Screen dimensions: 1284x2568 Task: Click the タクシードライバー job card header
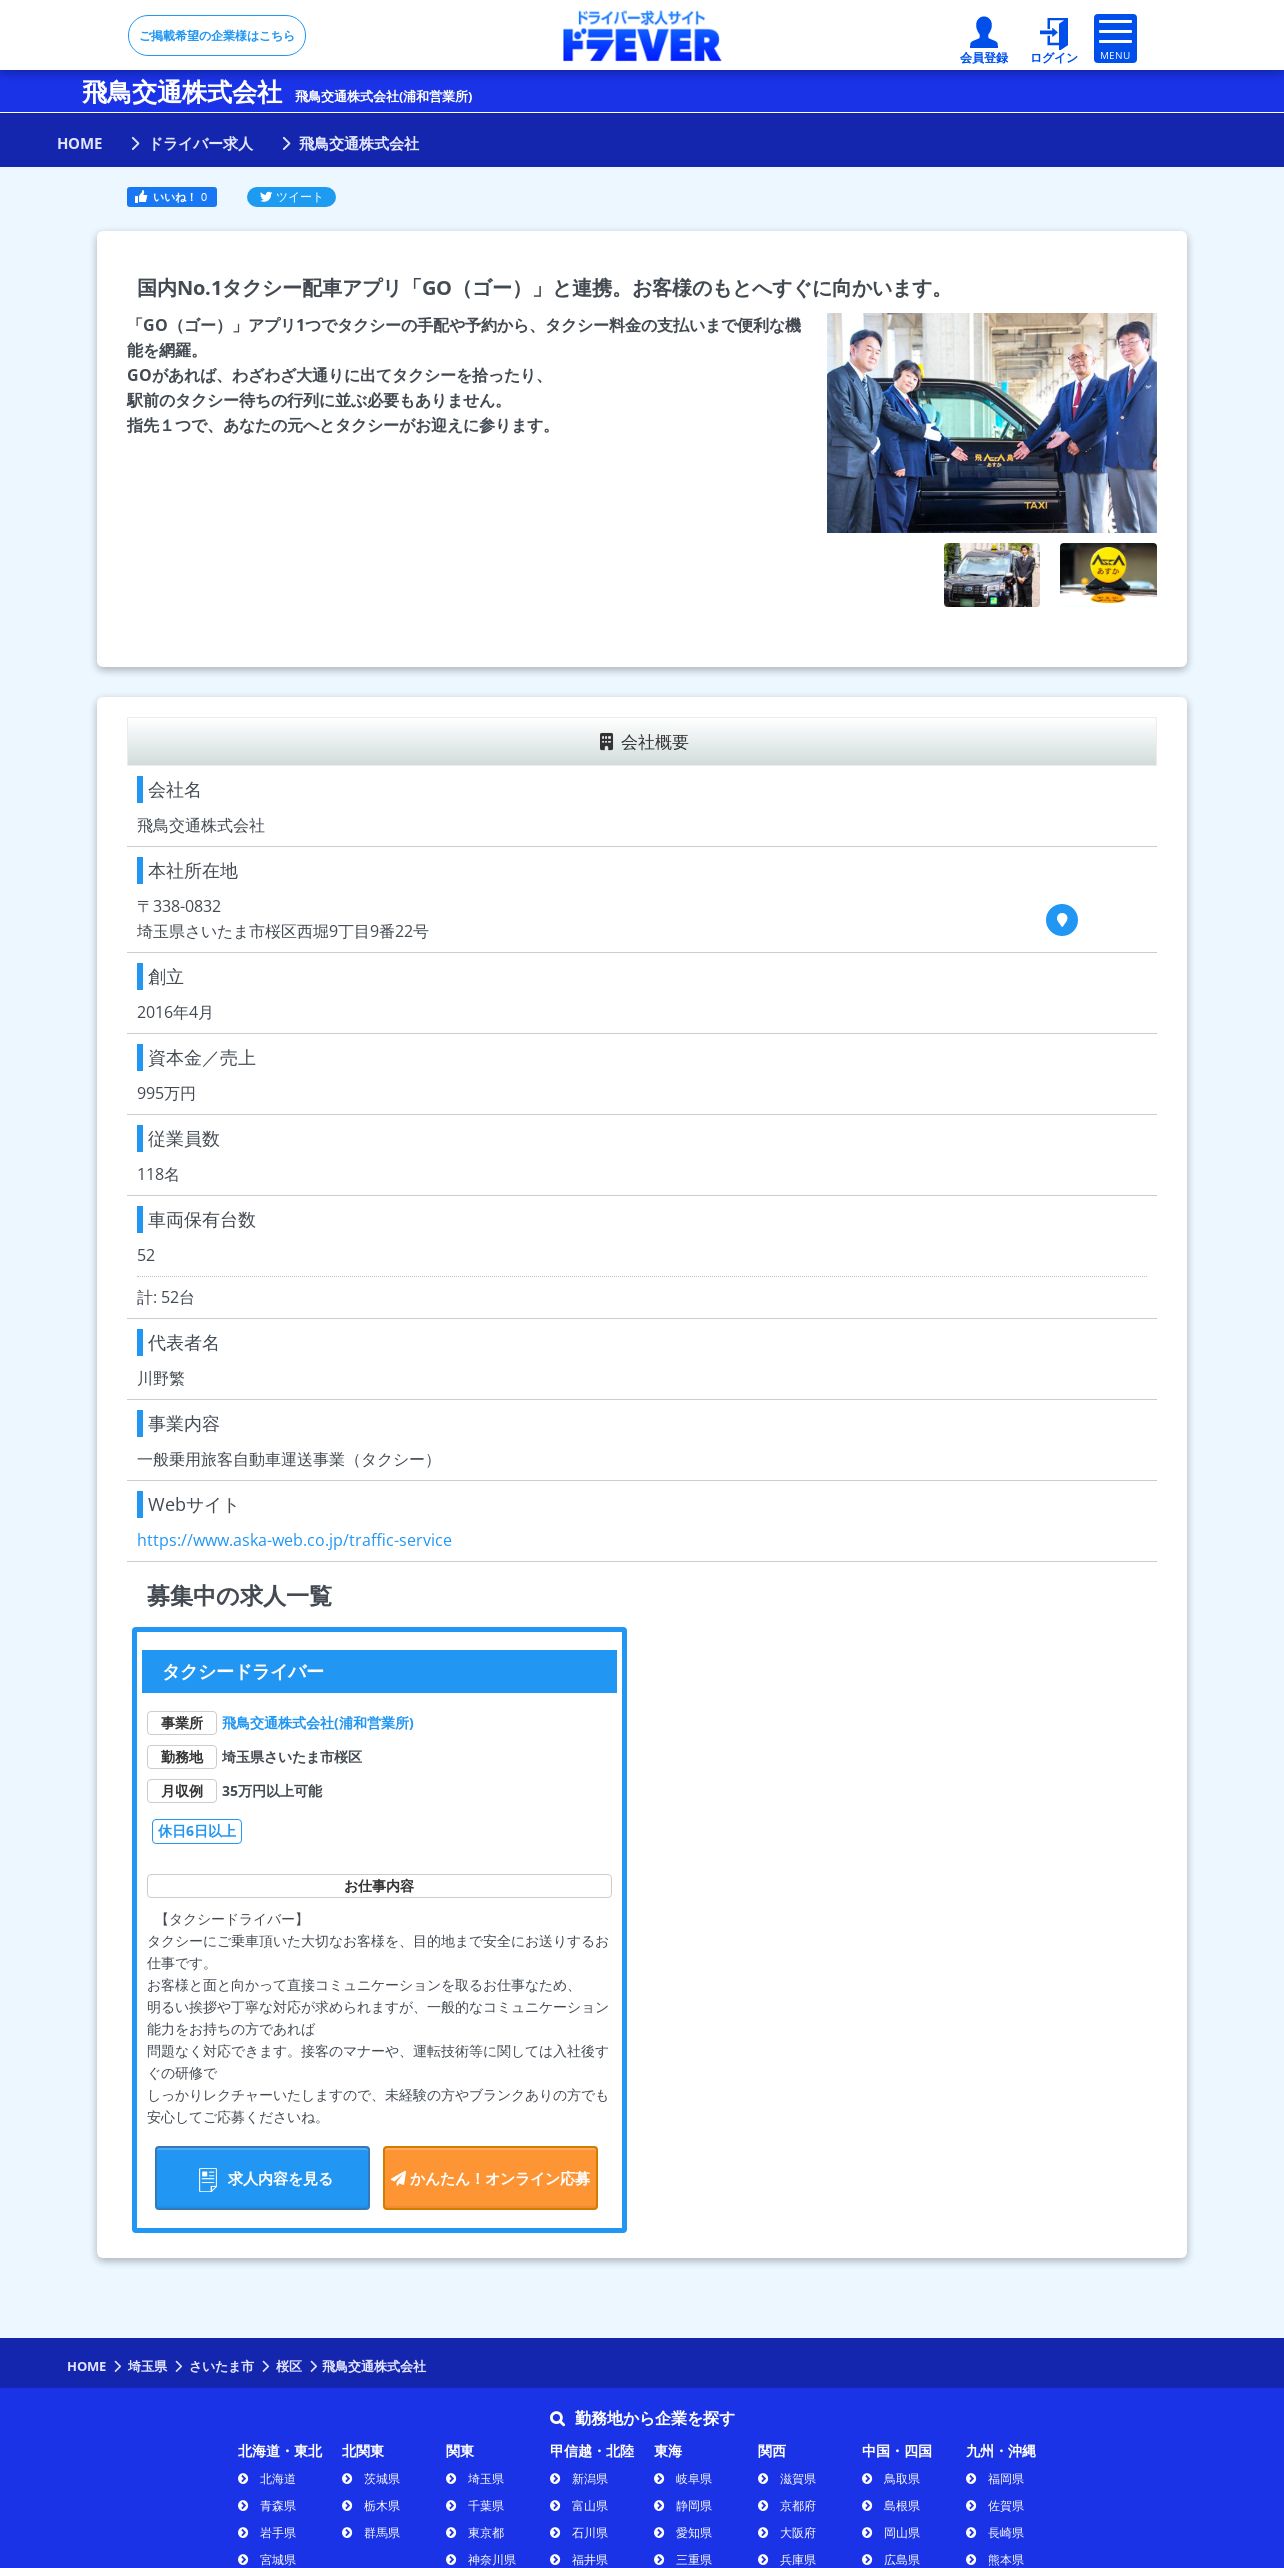coord(379,1671)
